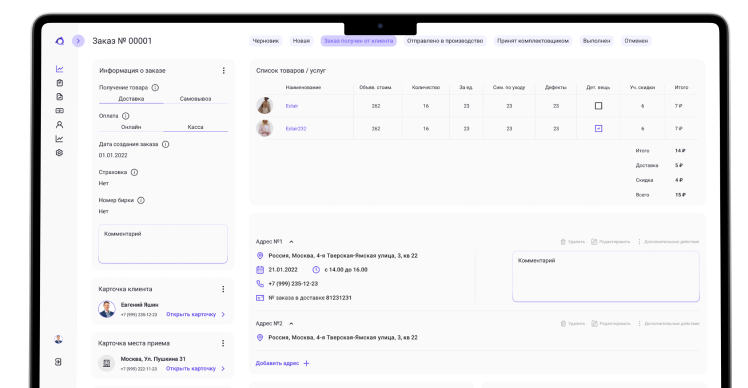Image resolution: width=748 pixels, height=388 pixels.
Task: Open the Eclair232 product link
Action: pos(296,129)
